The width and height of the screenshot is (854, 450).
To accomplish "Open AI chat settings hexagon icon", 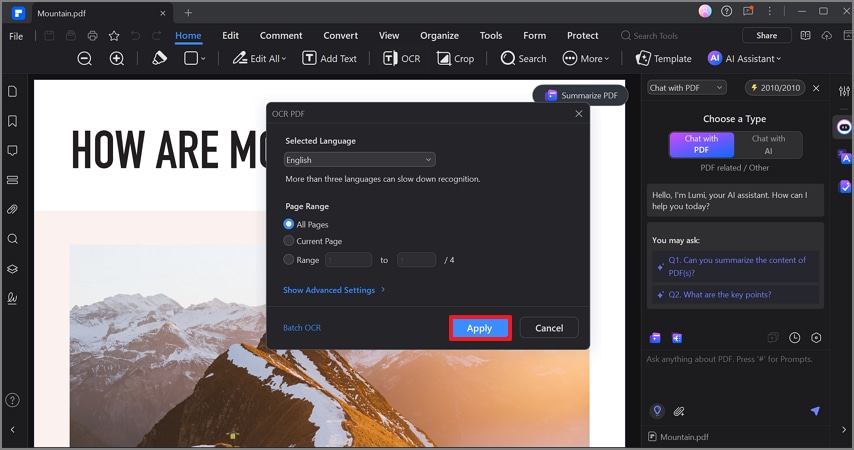I will 816,338.
